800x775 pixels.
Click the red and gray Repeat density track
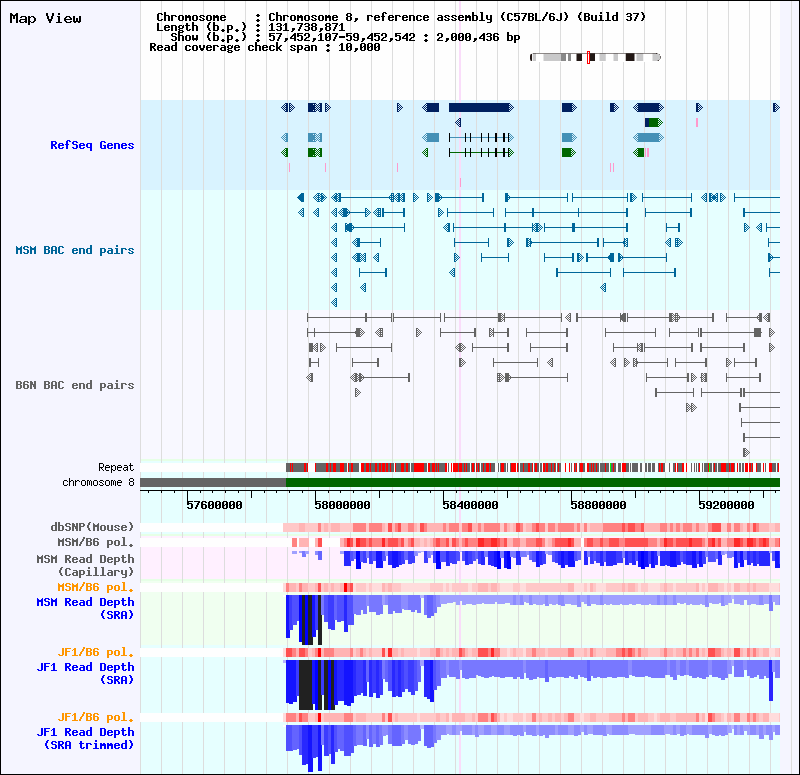pyautogui.click(x=533, y=467)
